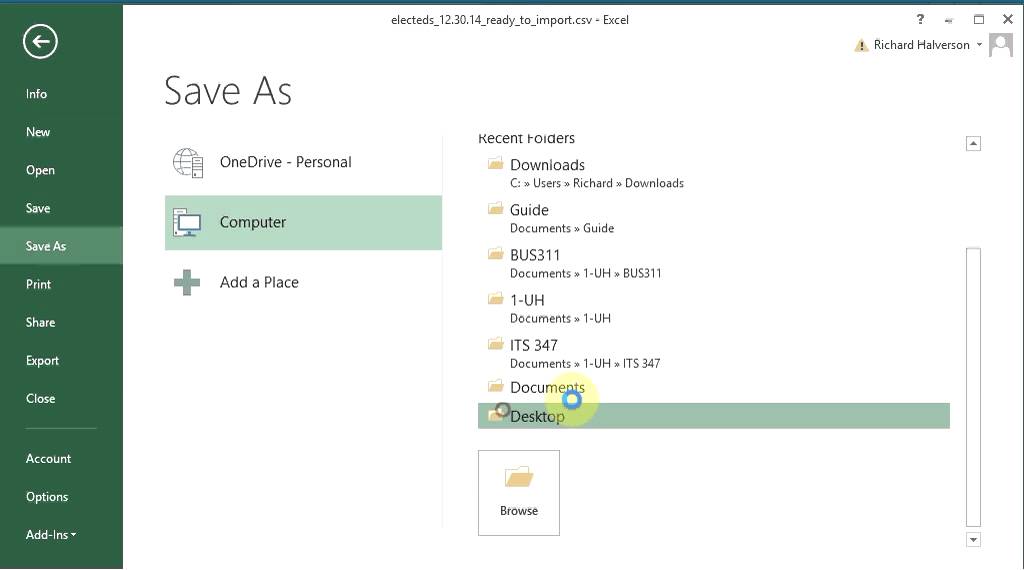
Task: Click the Downloads folder icon
Action: [496, 163]
